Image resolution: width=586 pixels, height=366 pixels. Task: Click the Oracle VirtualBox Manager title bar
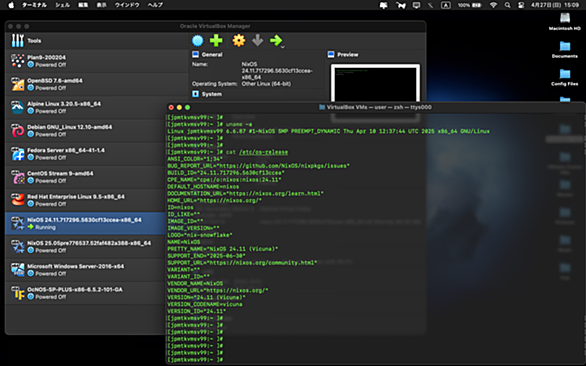(x=215, y=26)
